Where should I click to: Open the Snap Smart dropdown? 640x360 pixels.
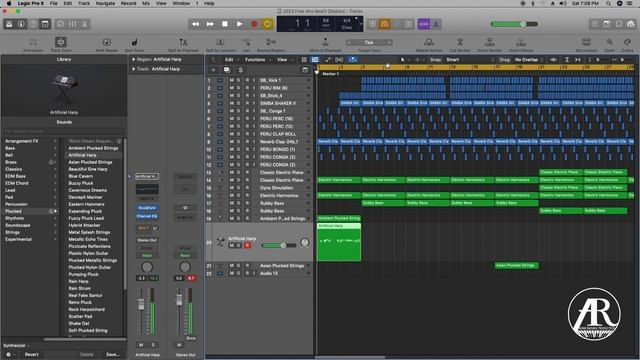point(470,60)
